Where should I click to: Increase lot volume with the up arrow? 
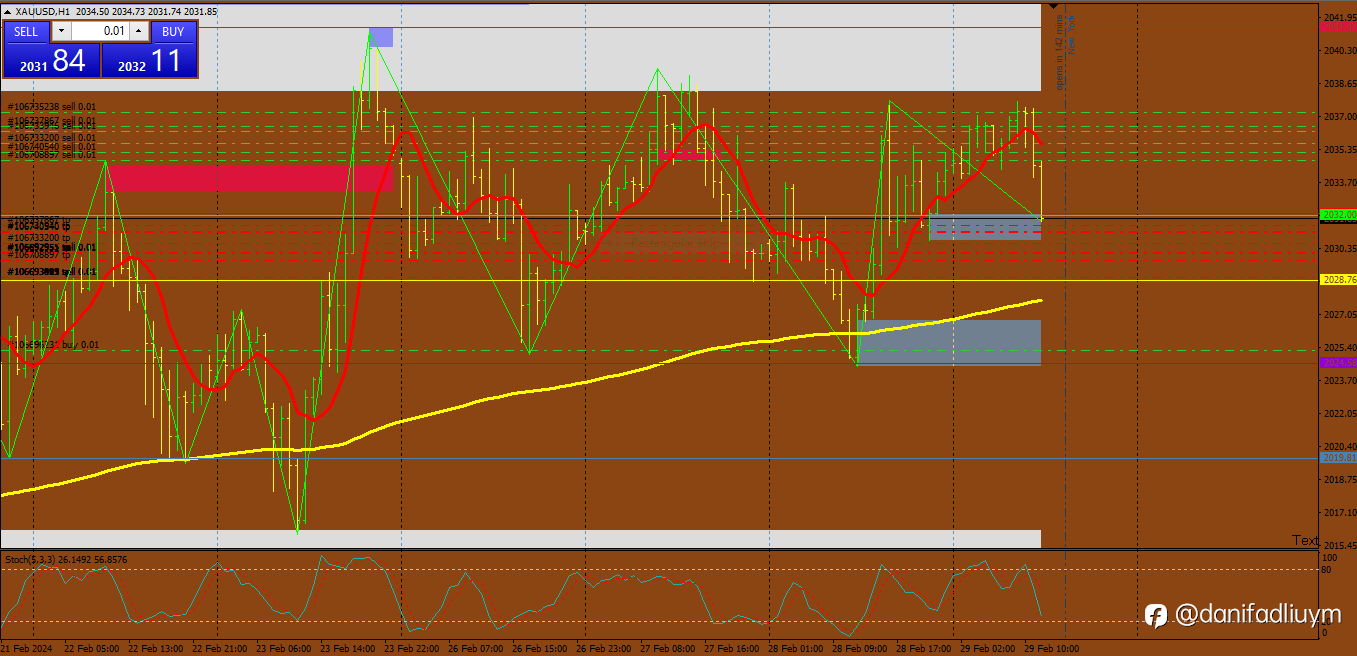click(139, 31)
